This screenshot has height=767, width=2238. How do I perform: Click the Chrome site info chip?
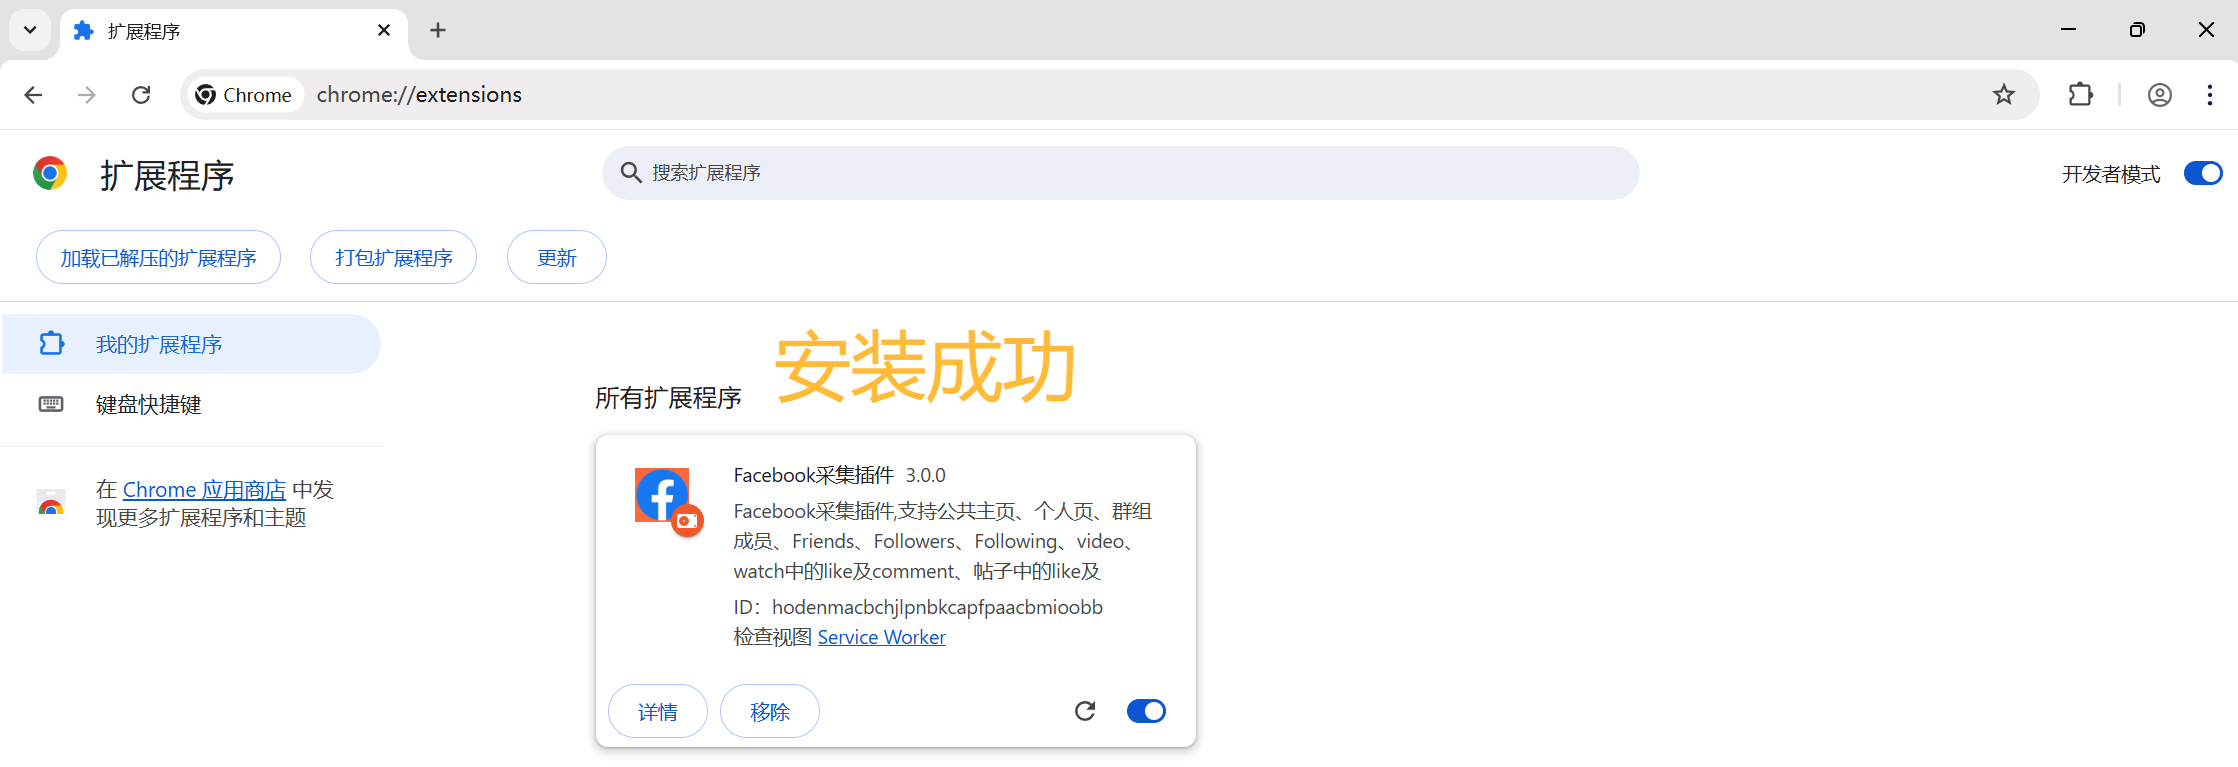tap(245, 95)
